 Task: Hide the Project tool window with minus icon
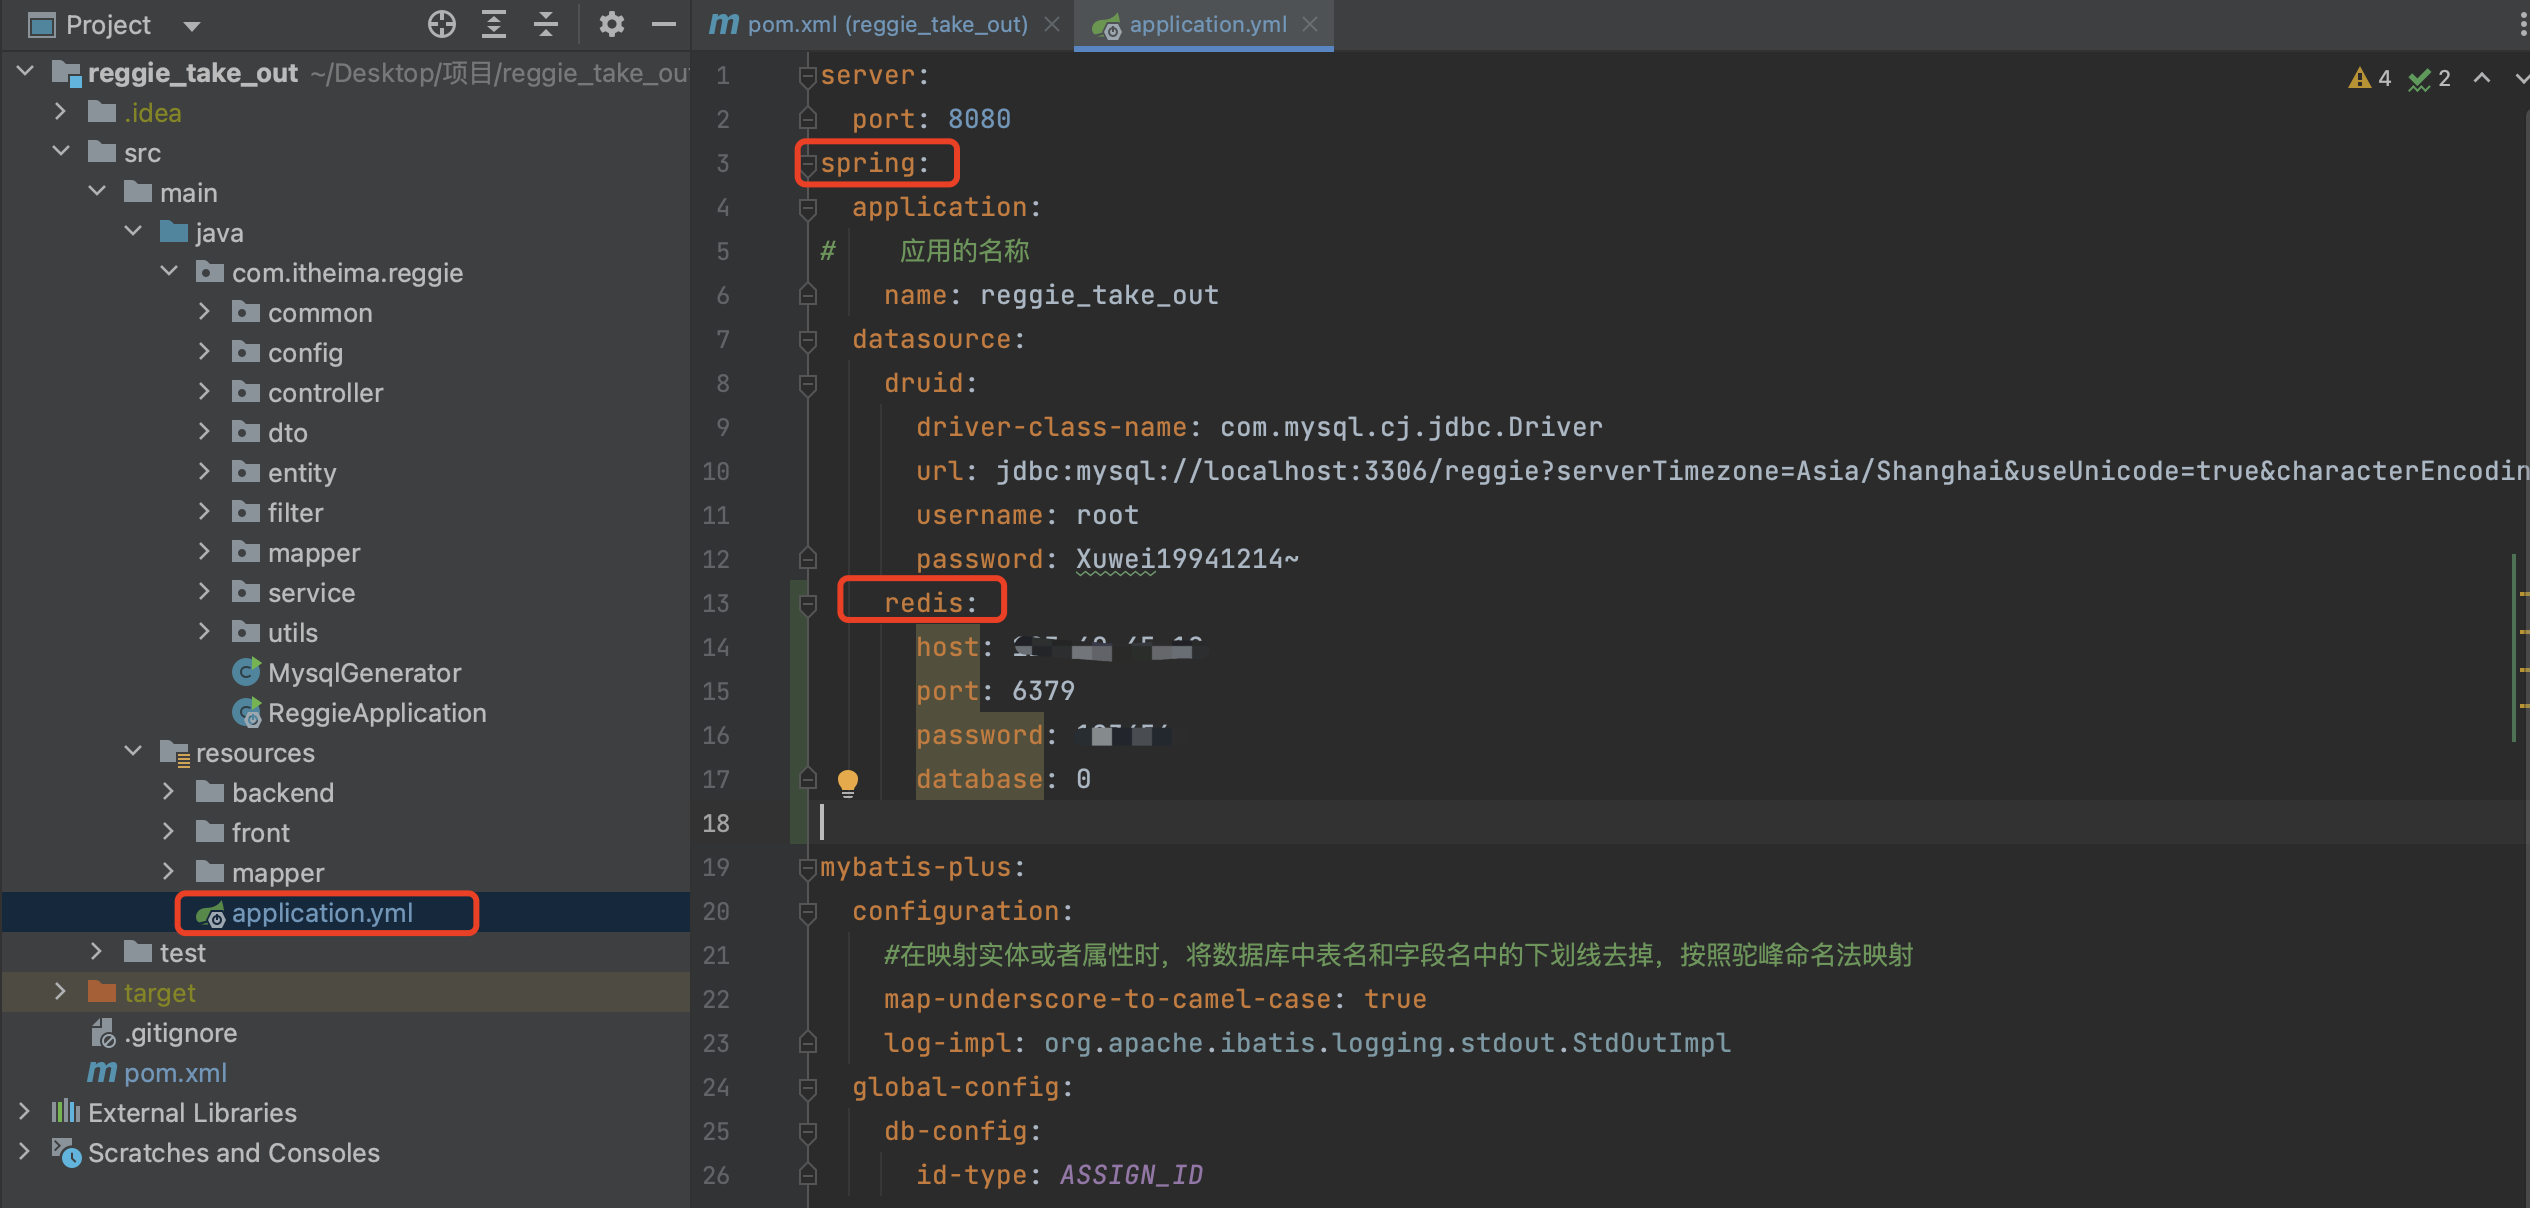tap(664, 24)
